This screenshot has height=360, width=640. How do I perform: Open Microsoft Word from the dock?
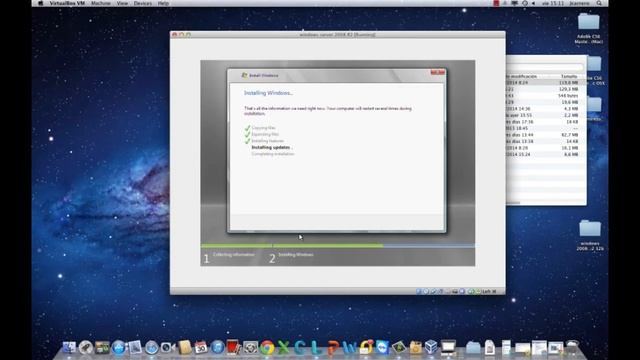[349, 347]
